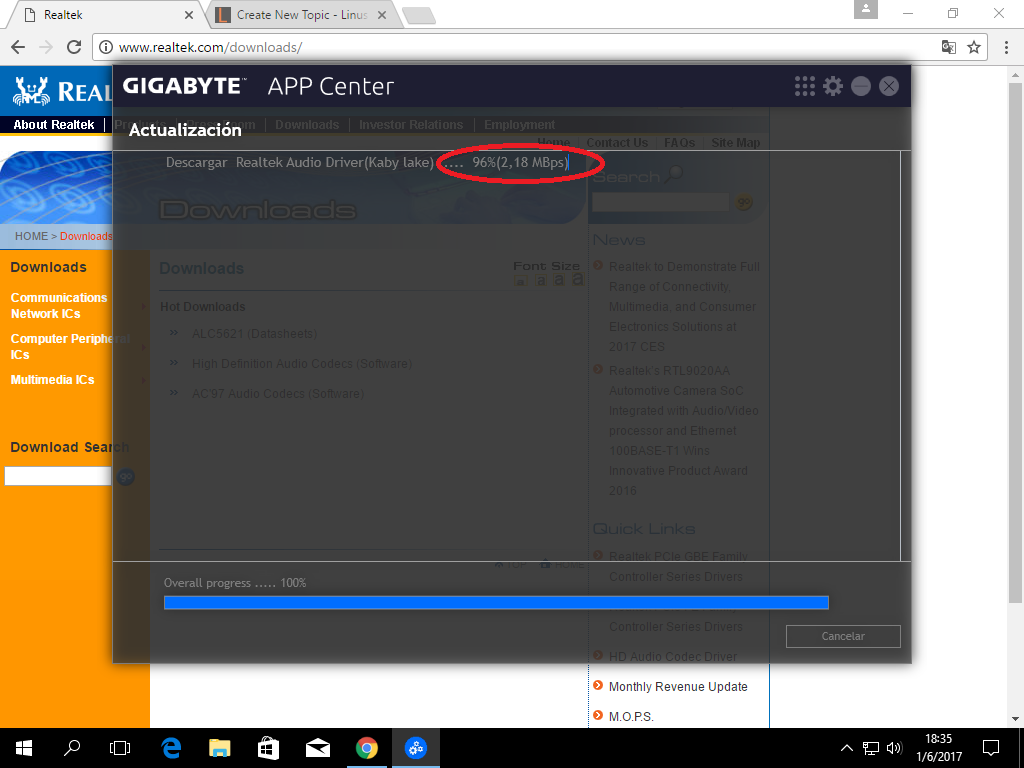Close the Realtek tab
1024x768 pixels.
[x=189, y=15]
